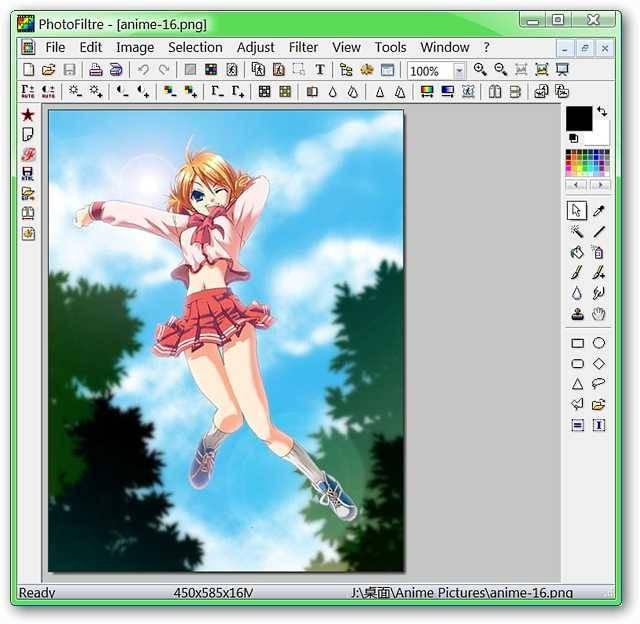Open the File menu
Image resolution: width=640 pixels, height=624 pixels.
(55, 47)
